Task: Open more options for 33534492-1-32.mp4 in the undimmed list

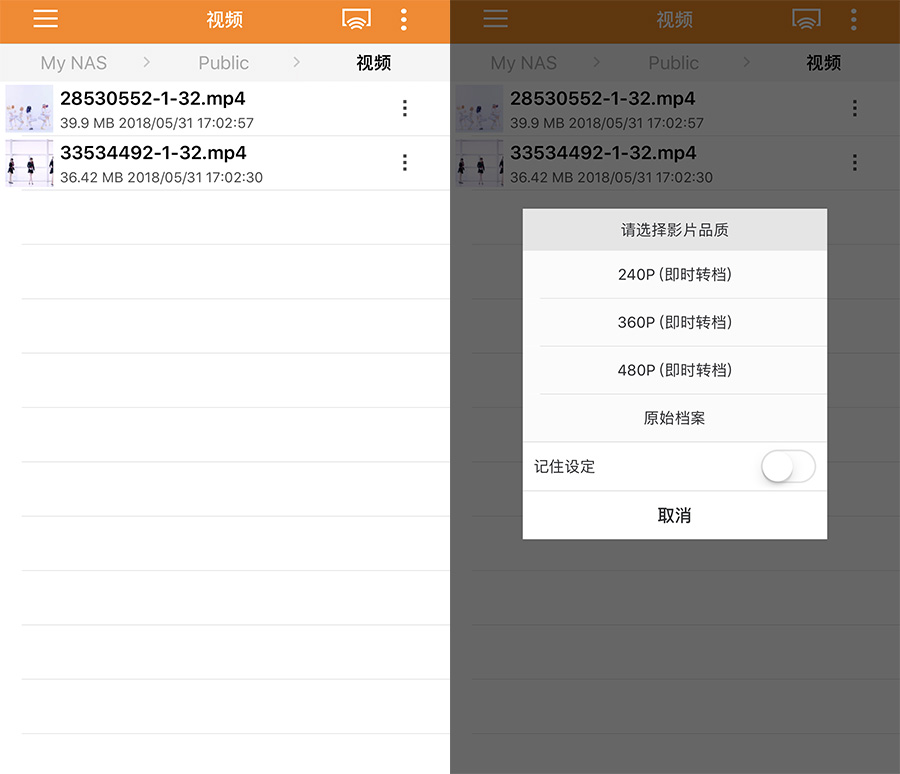Action: pos(404,162)
